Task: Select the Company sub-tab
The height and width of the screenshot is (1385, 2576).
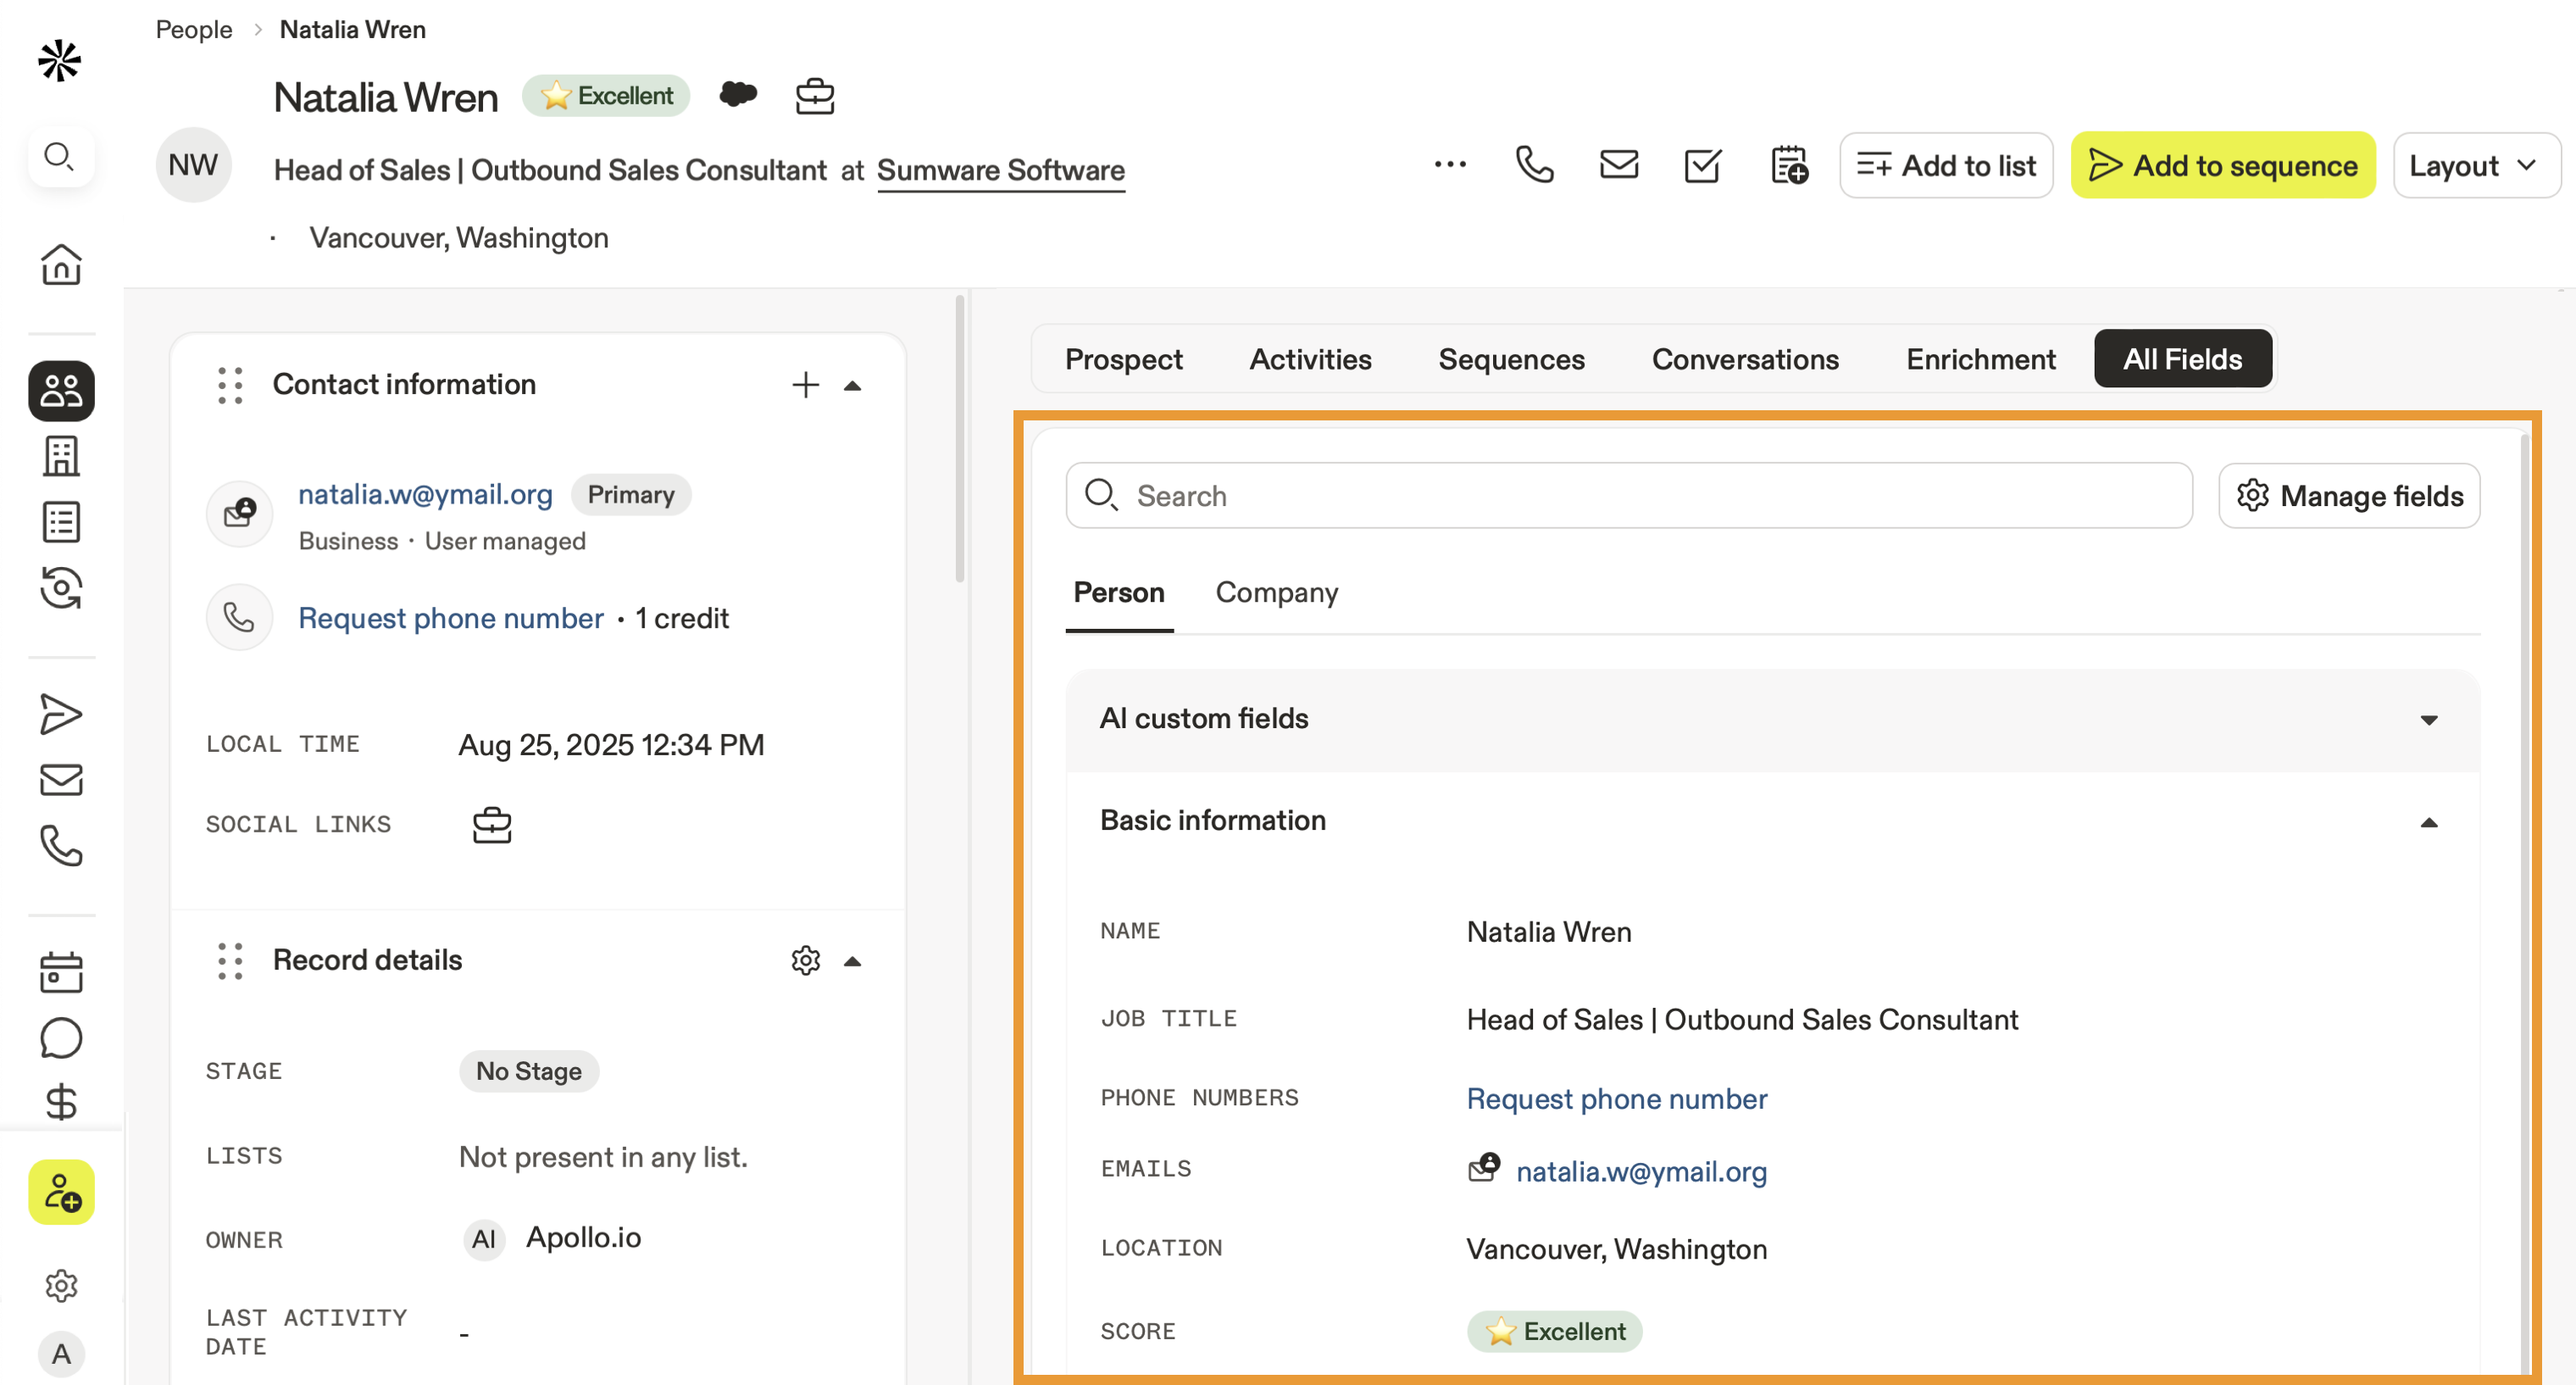Action: [1276, 592]
